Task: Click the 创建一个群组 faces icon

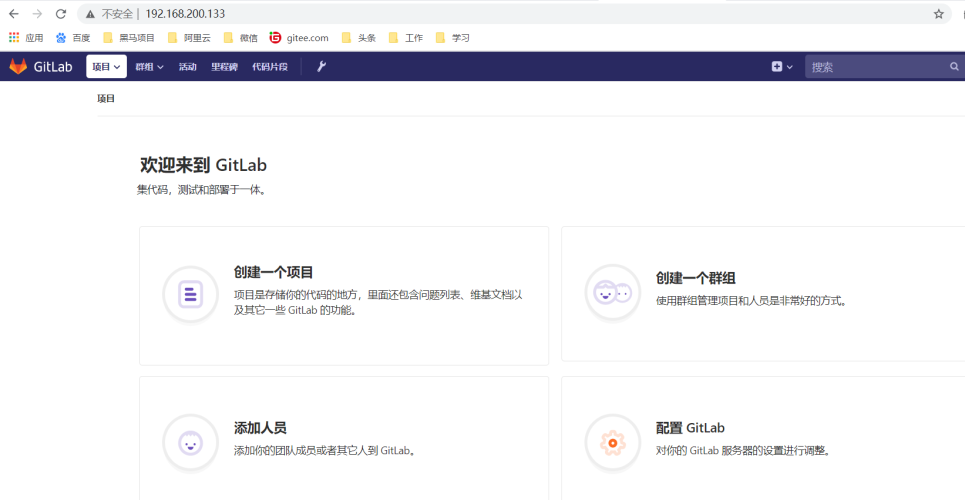Action: [613, 292]
